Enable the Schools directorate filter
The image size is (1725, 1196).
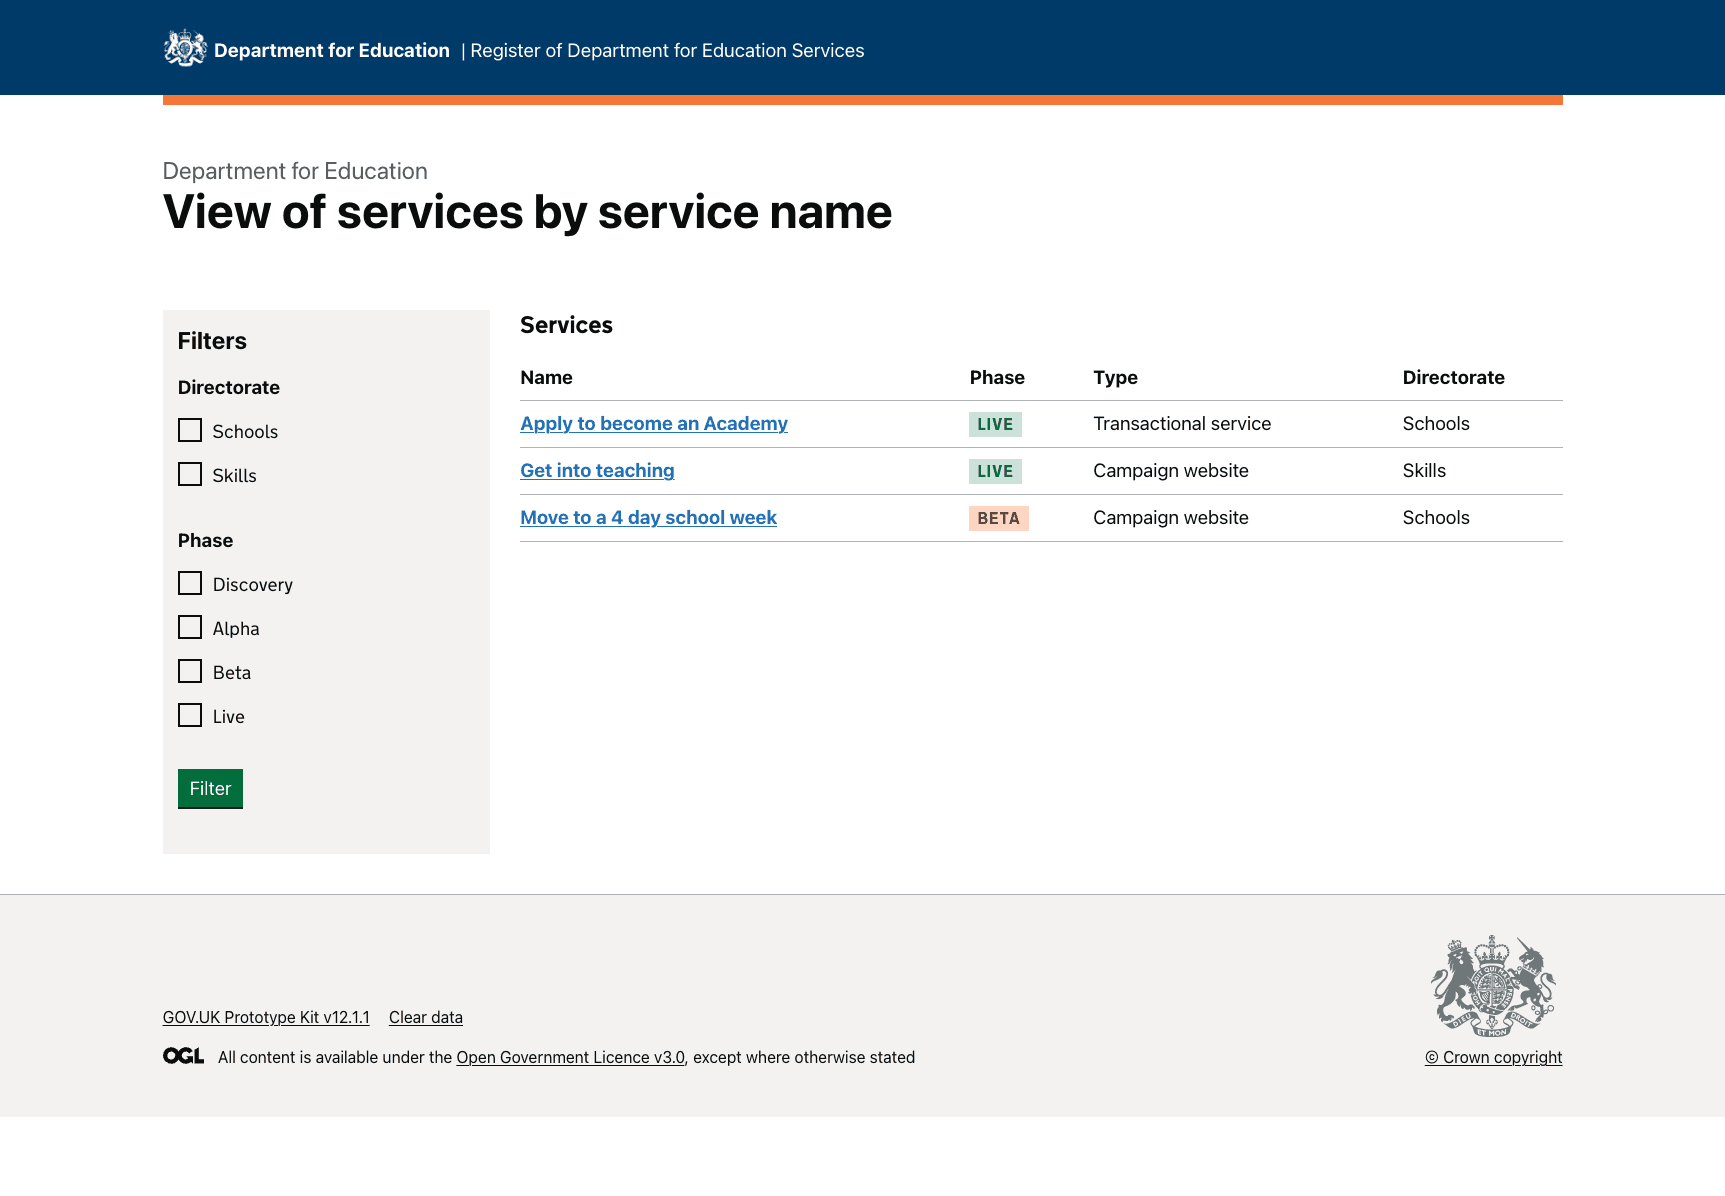coord(190,430)
